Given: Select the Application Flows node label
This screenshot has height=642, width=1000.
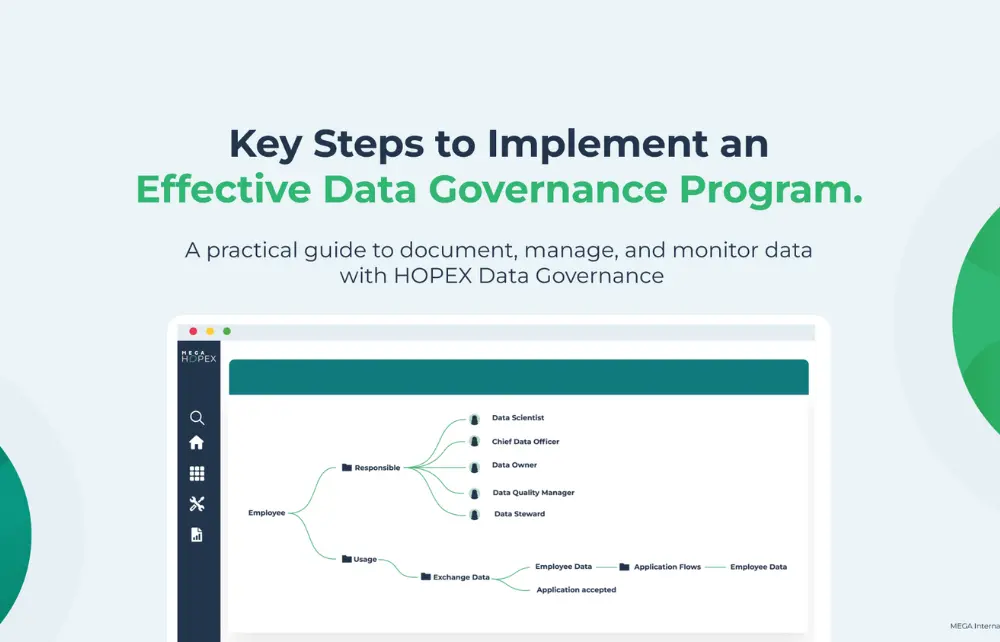Looking at the screenshot, I should 667,567.
